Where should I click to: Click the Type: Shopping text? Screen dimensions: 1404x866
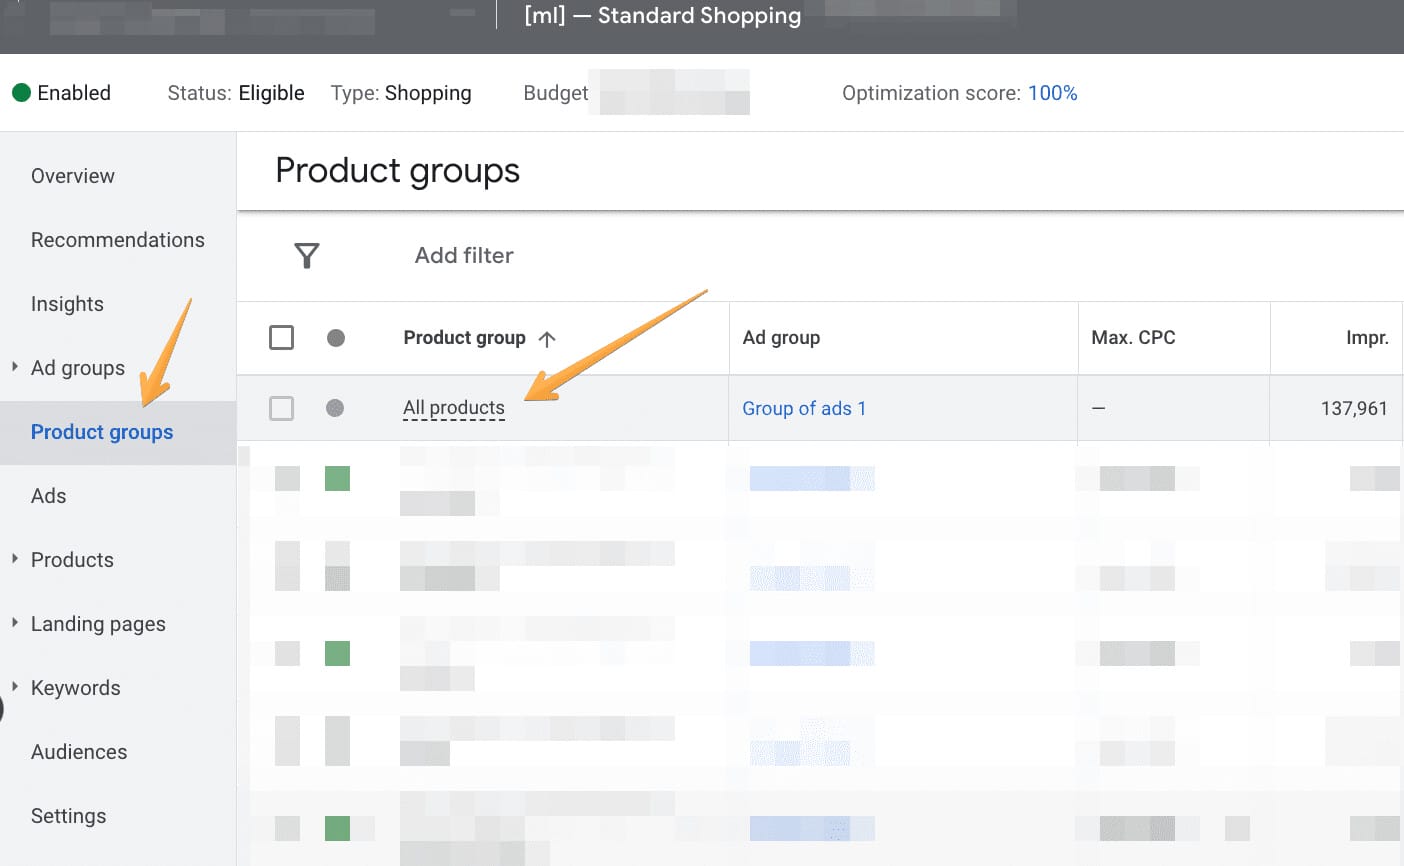[x=401, y=93]
